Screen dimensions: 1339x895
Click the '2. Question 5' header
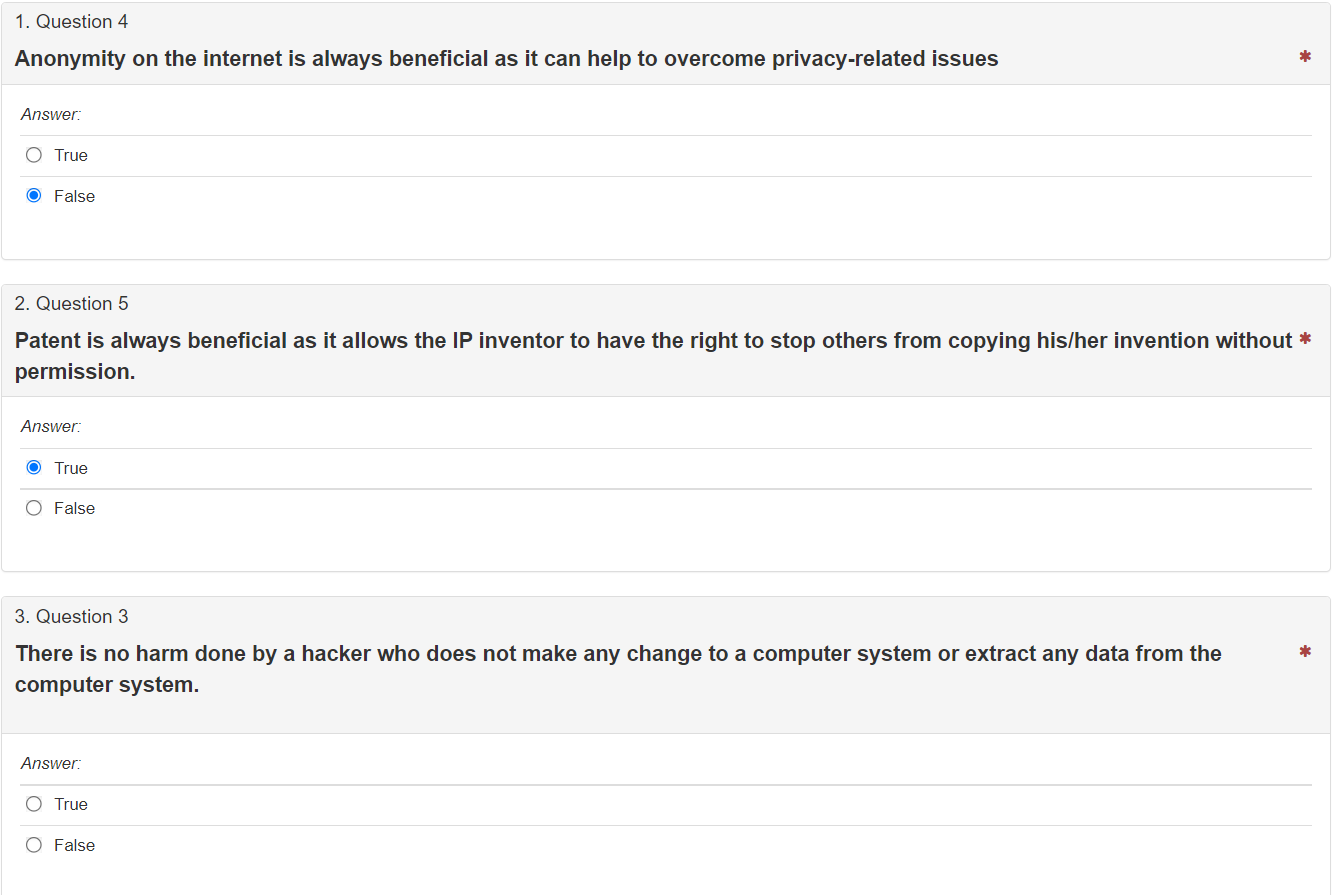tap(72, 303)
